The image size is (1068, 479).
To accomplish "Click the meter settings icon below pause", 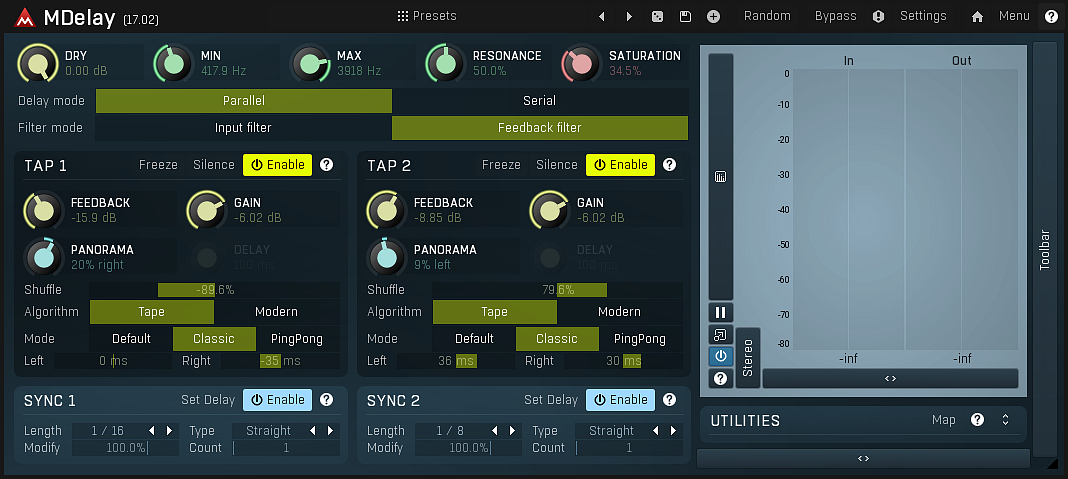I will click(x=721, y=335).
